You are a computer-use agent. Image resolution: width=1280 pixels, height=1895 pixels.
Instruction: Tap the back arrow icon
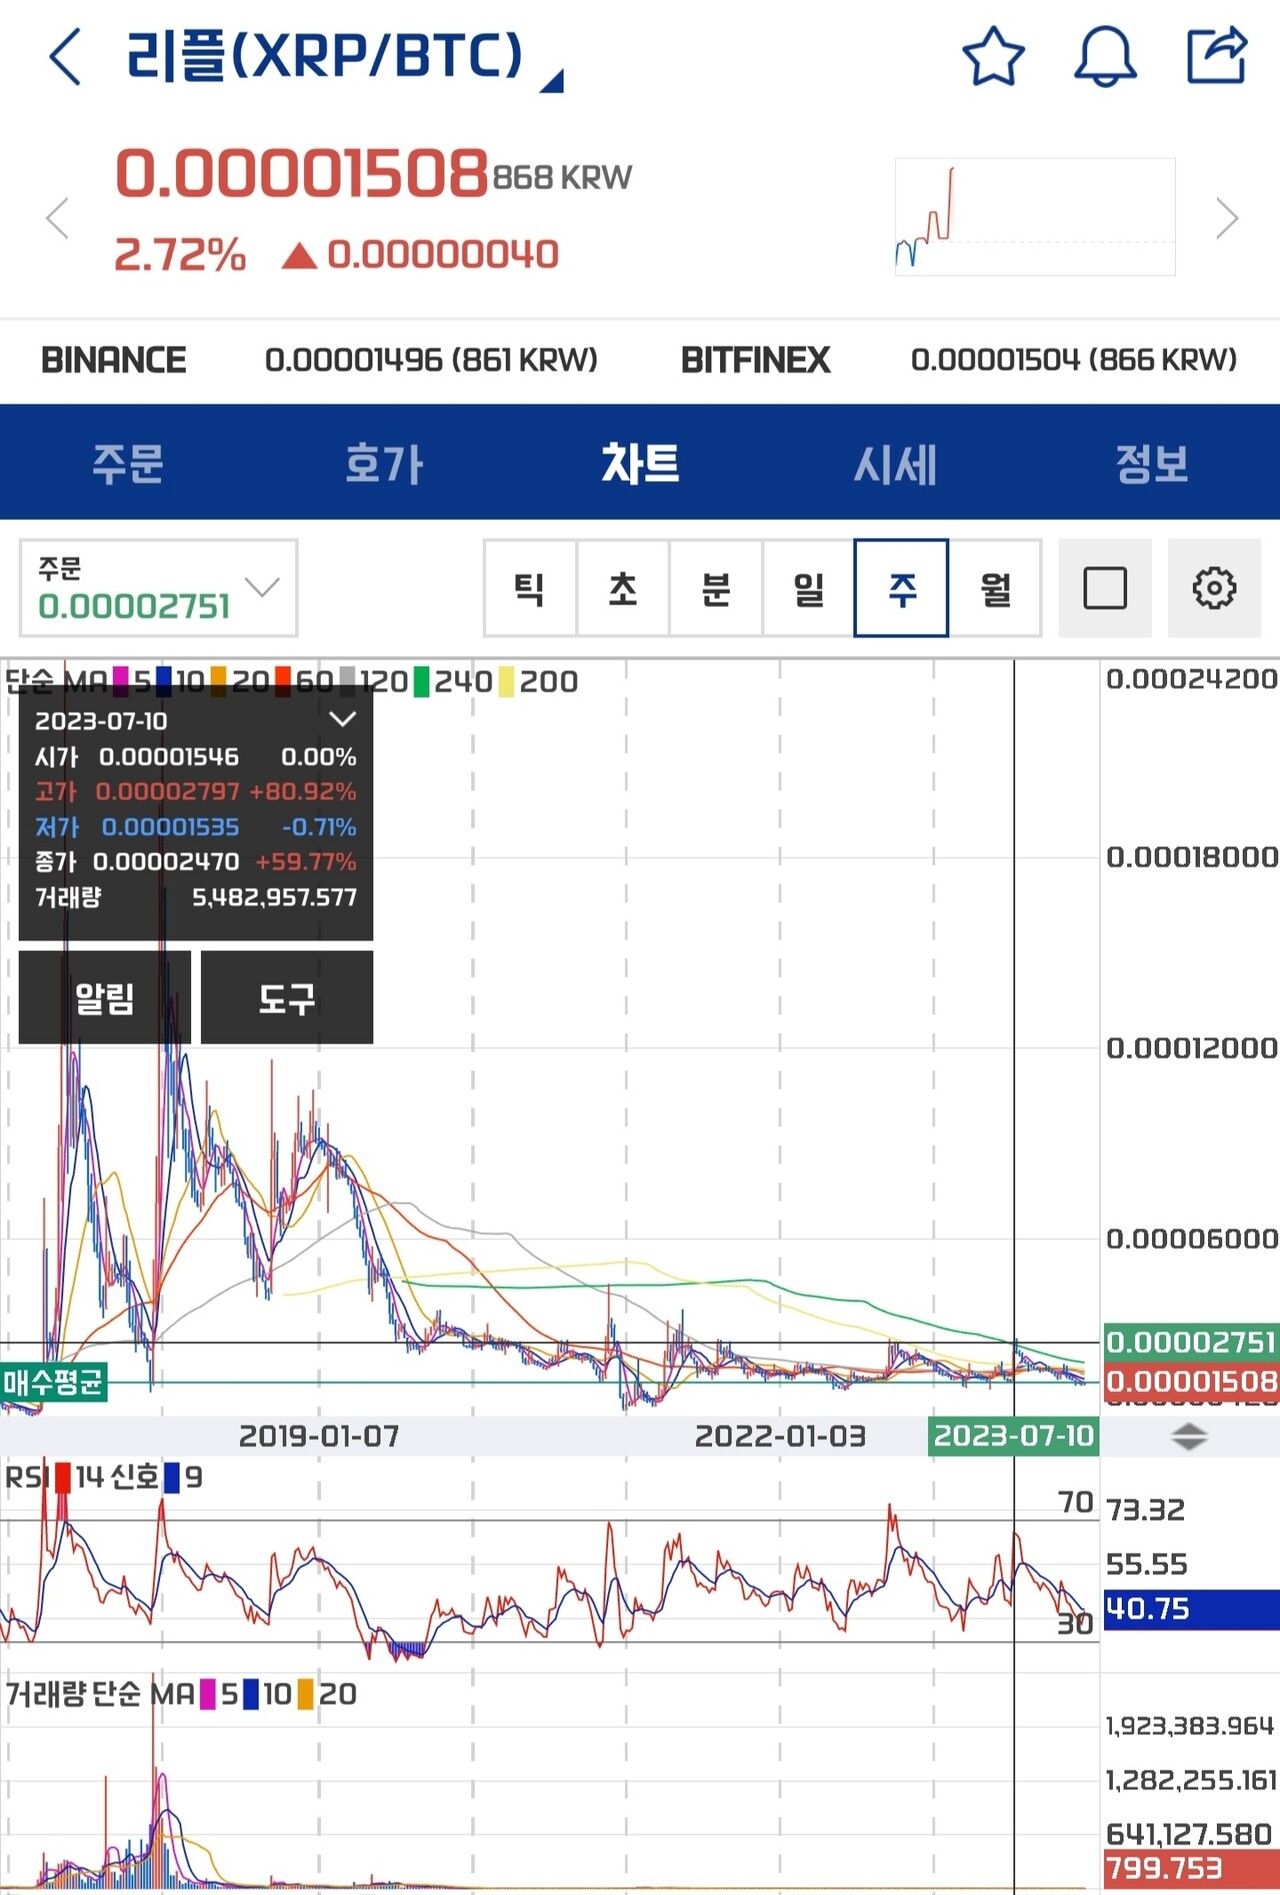coord(65,56)
